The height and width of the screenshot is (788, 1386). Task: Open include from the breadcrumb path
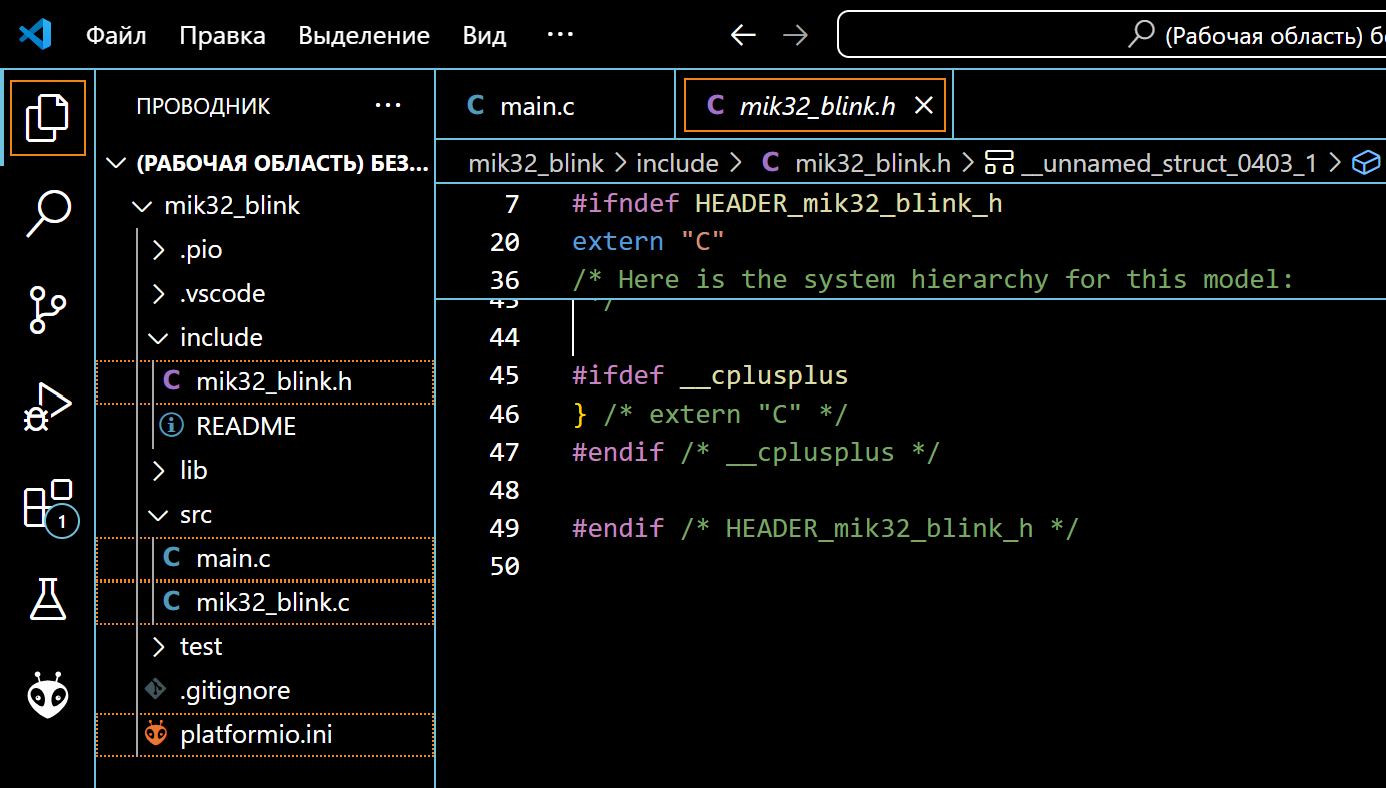[x=677, y=162]
